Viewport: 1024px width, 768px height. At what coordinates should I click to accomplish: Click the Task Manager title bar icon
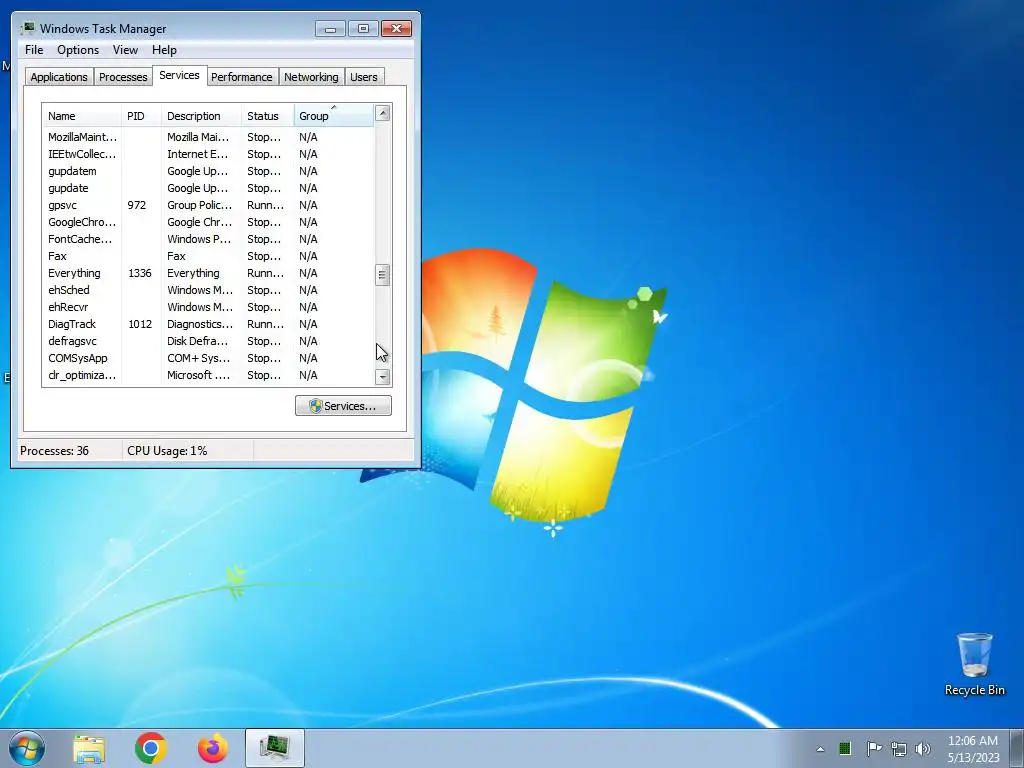(27, 28)
